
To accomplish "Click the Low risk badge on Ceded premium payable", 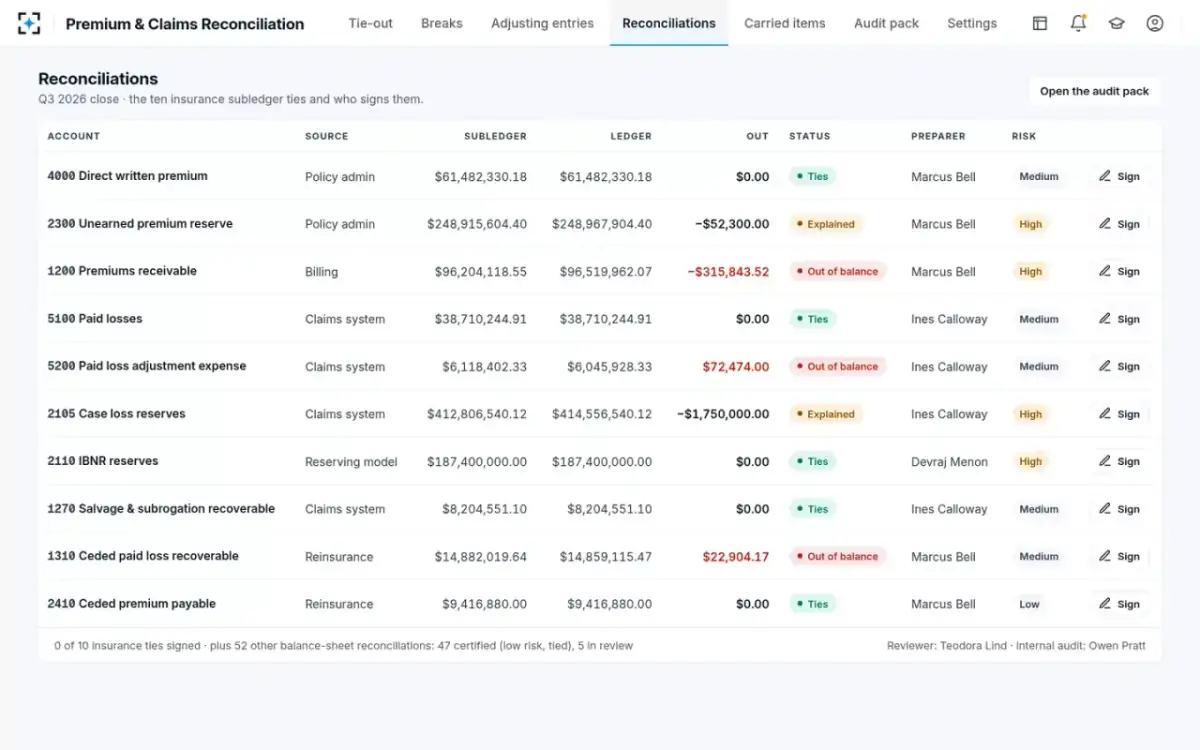I will 1029,604.
